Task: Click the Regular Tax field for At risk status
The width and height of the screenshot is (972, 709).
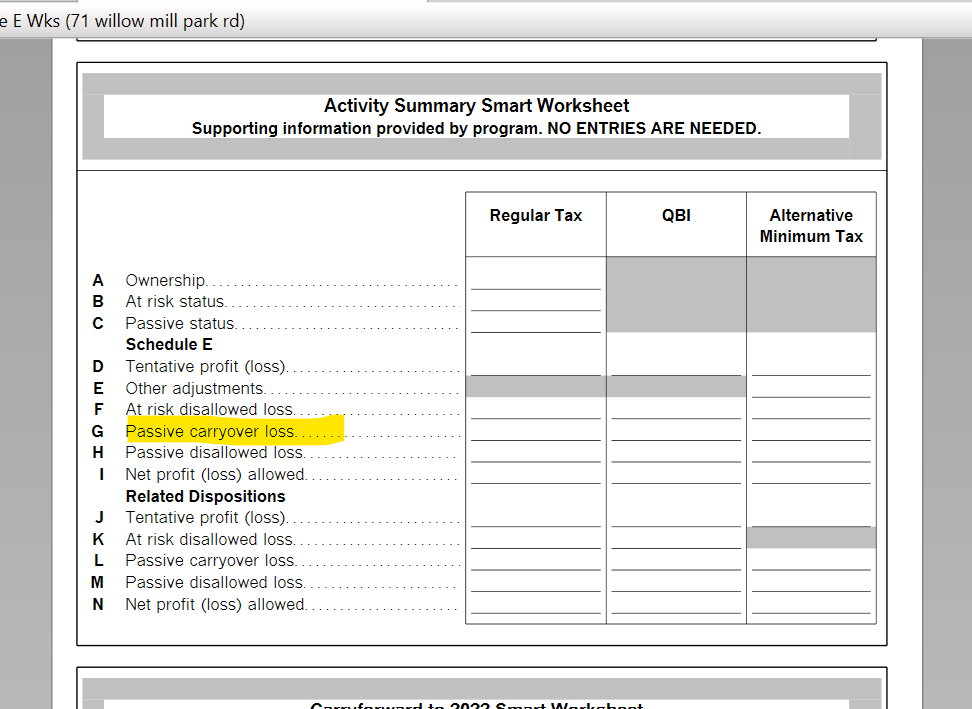Action: pos(536,301)
